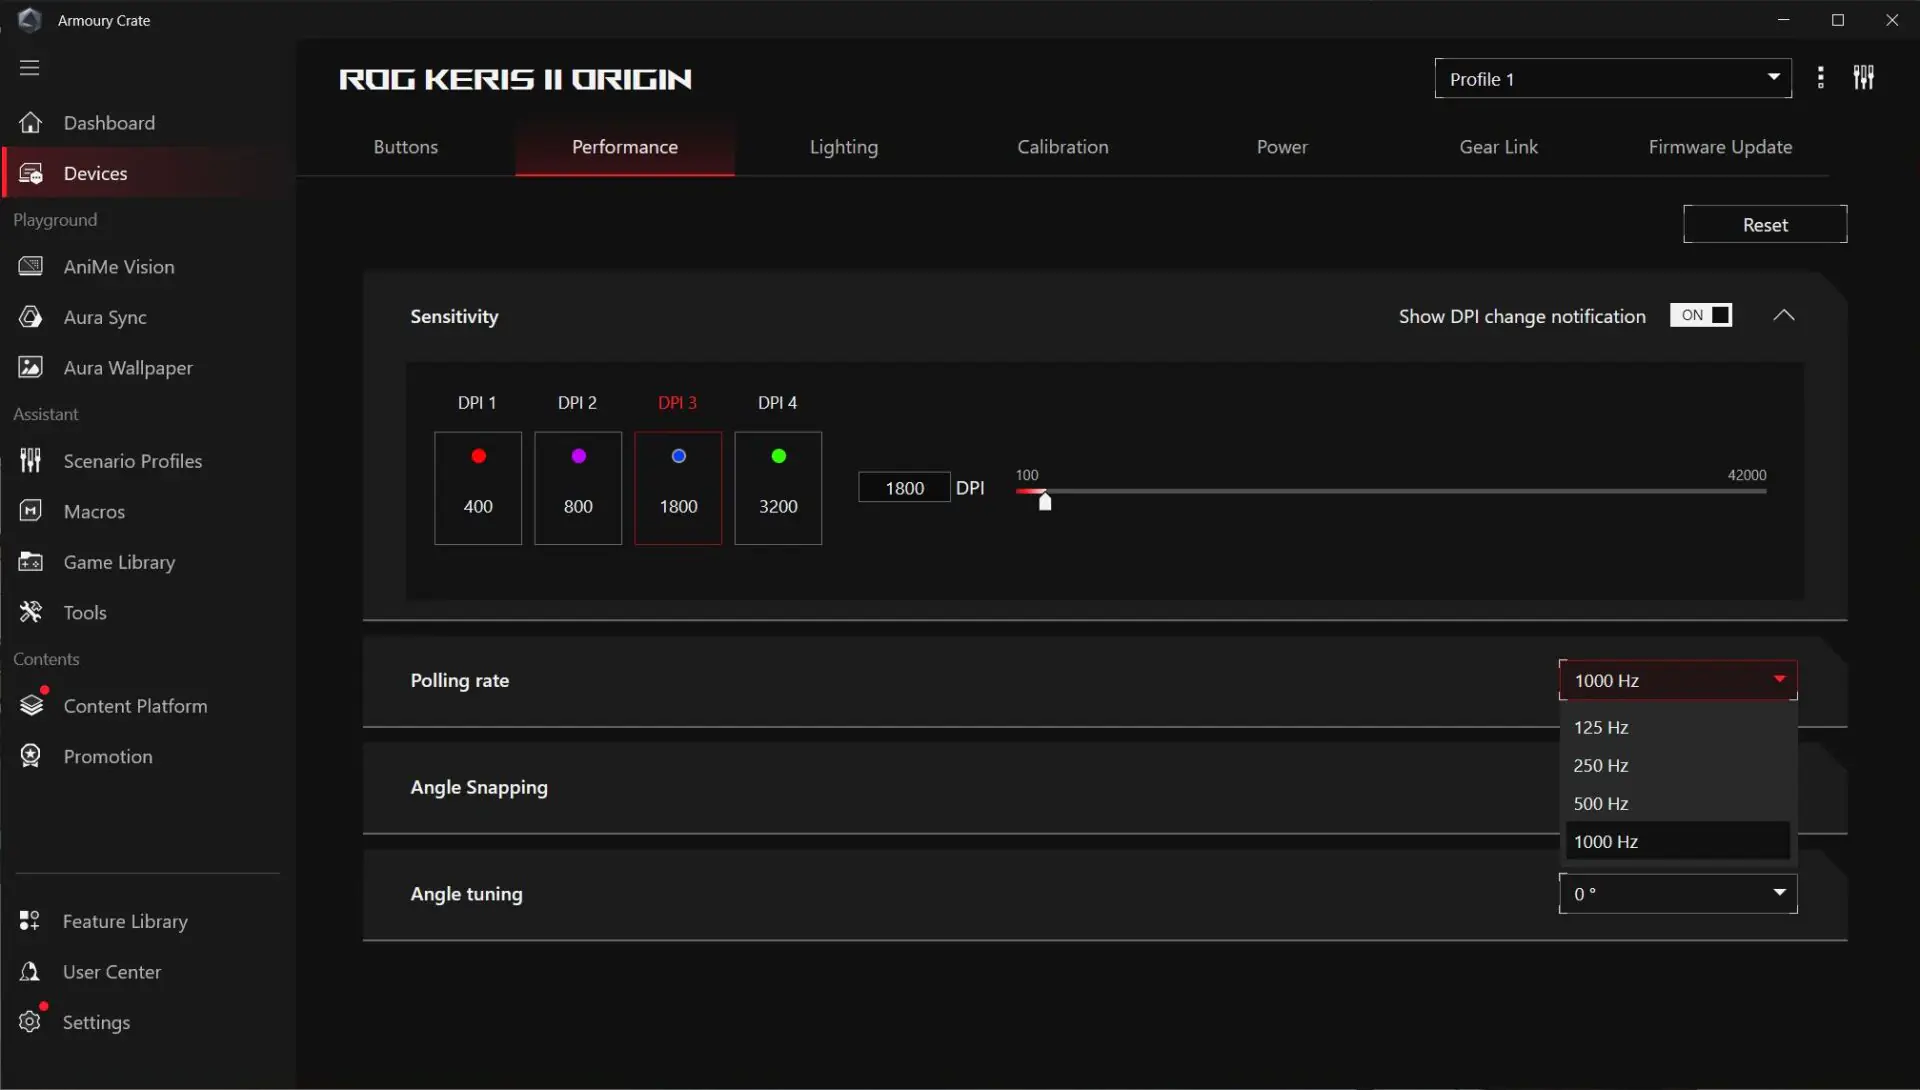
Task: Click the Scenario Profiles icon
Action: 30,461
